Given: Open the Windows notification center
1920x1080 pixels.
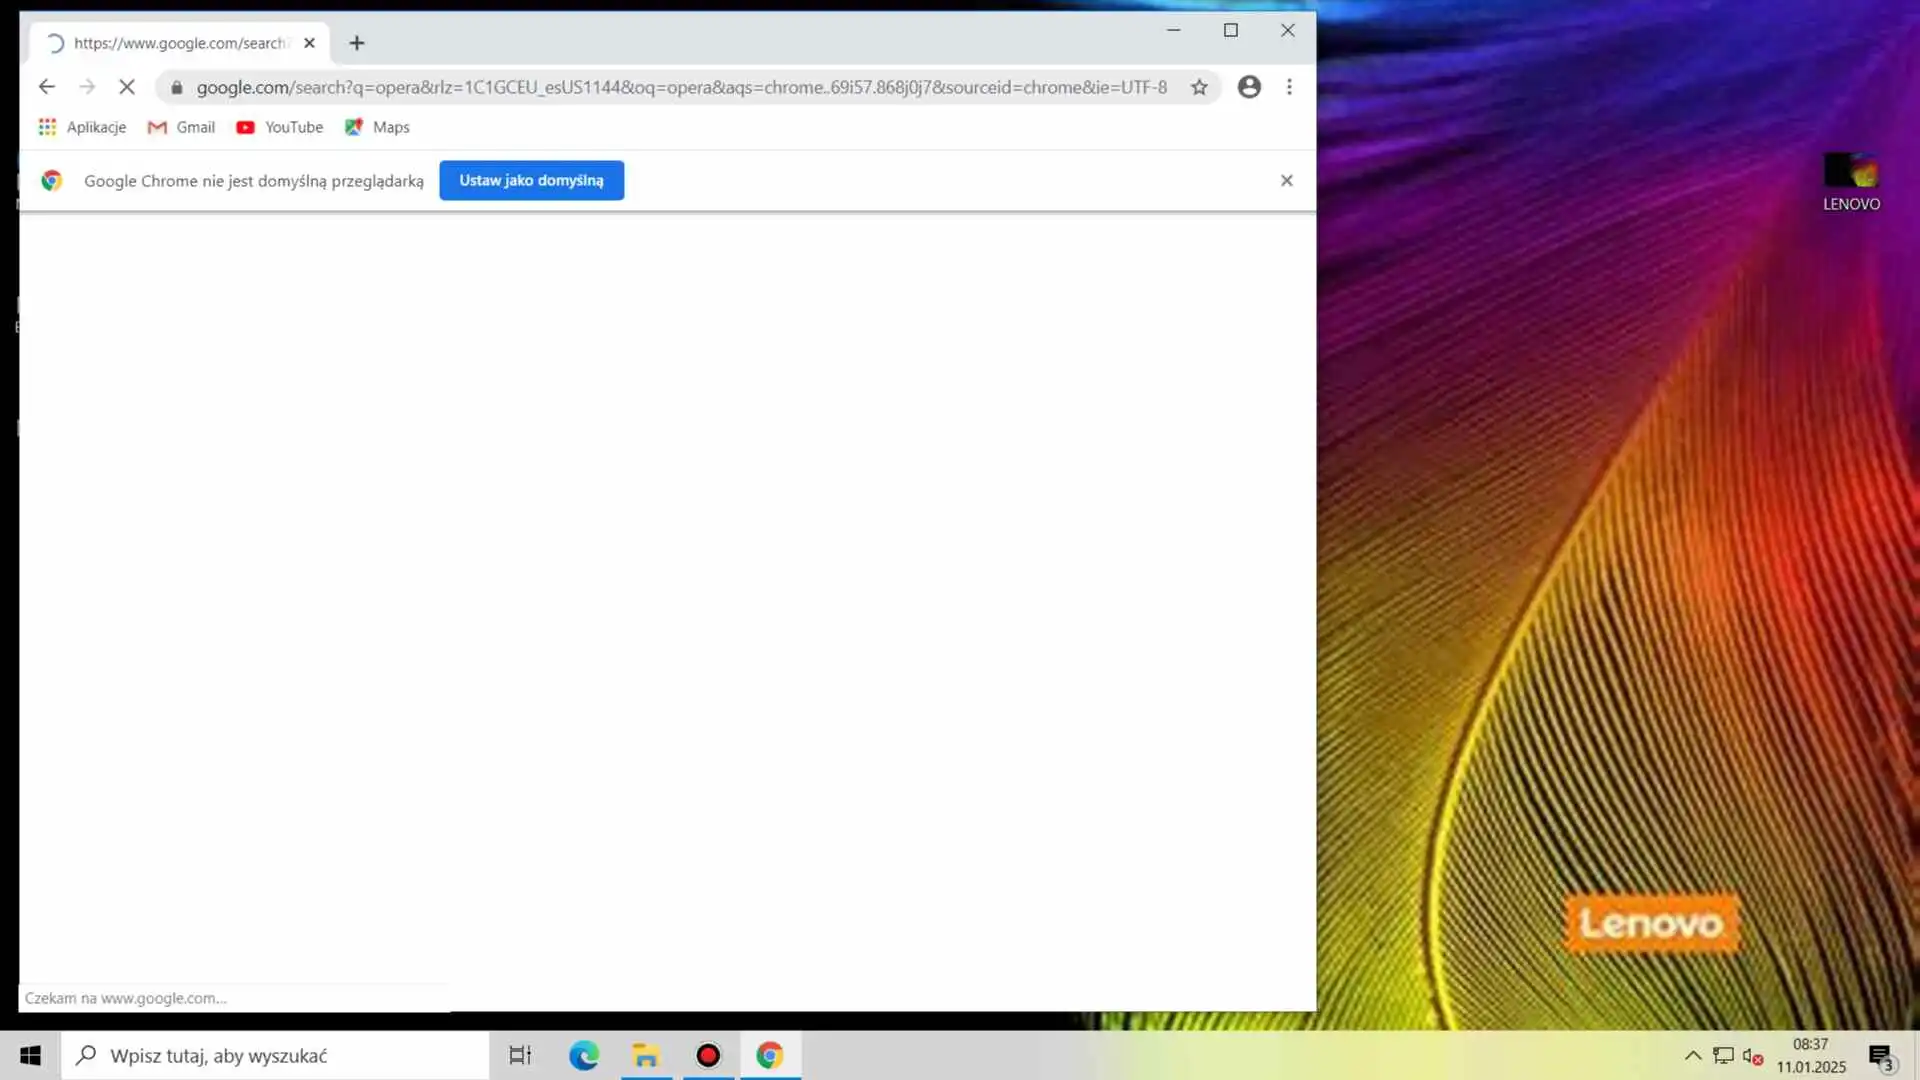Looking at the screenshot, I should (1880, 1056).
